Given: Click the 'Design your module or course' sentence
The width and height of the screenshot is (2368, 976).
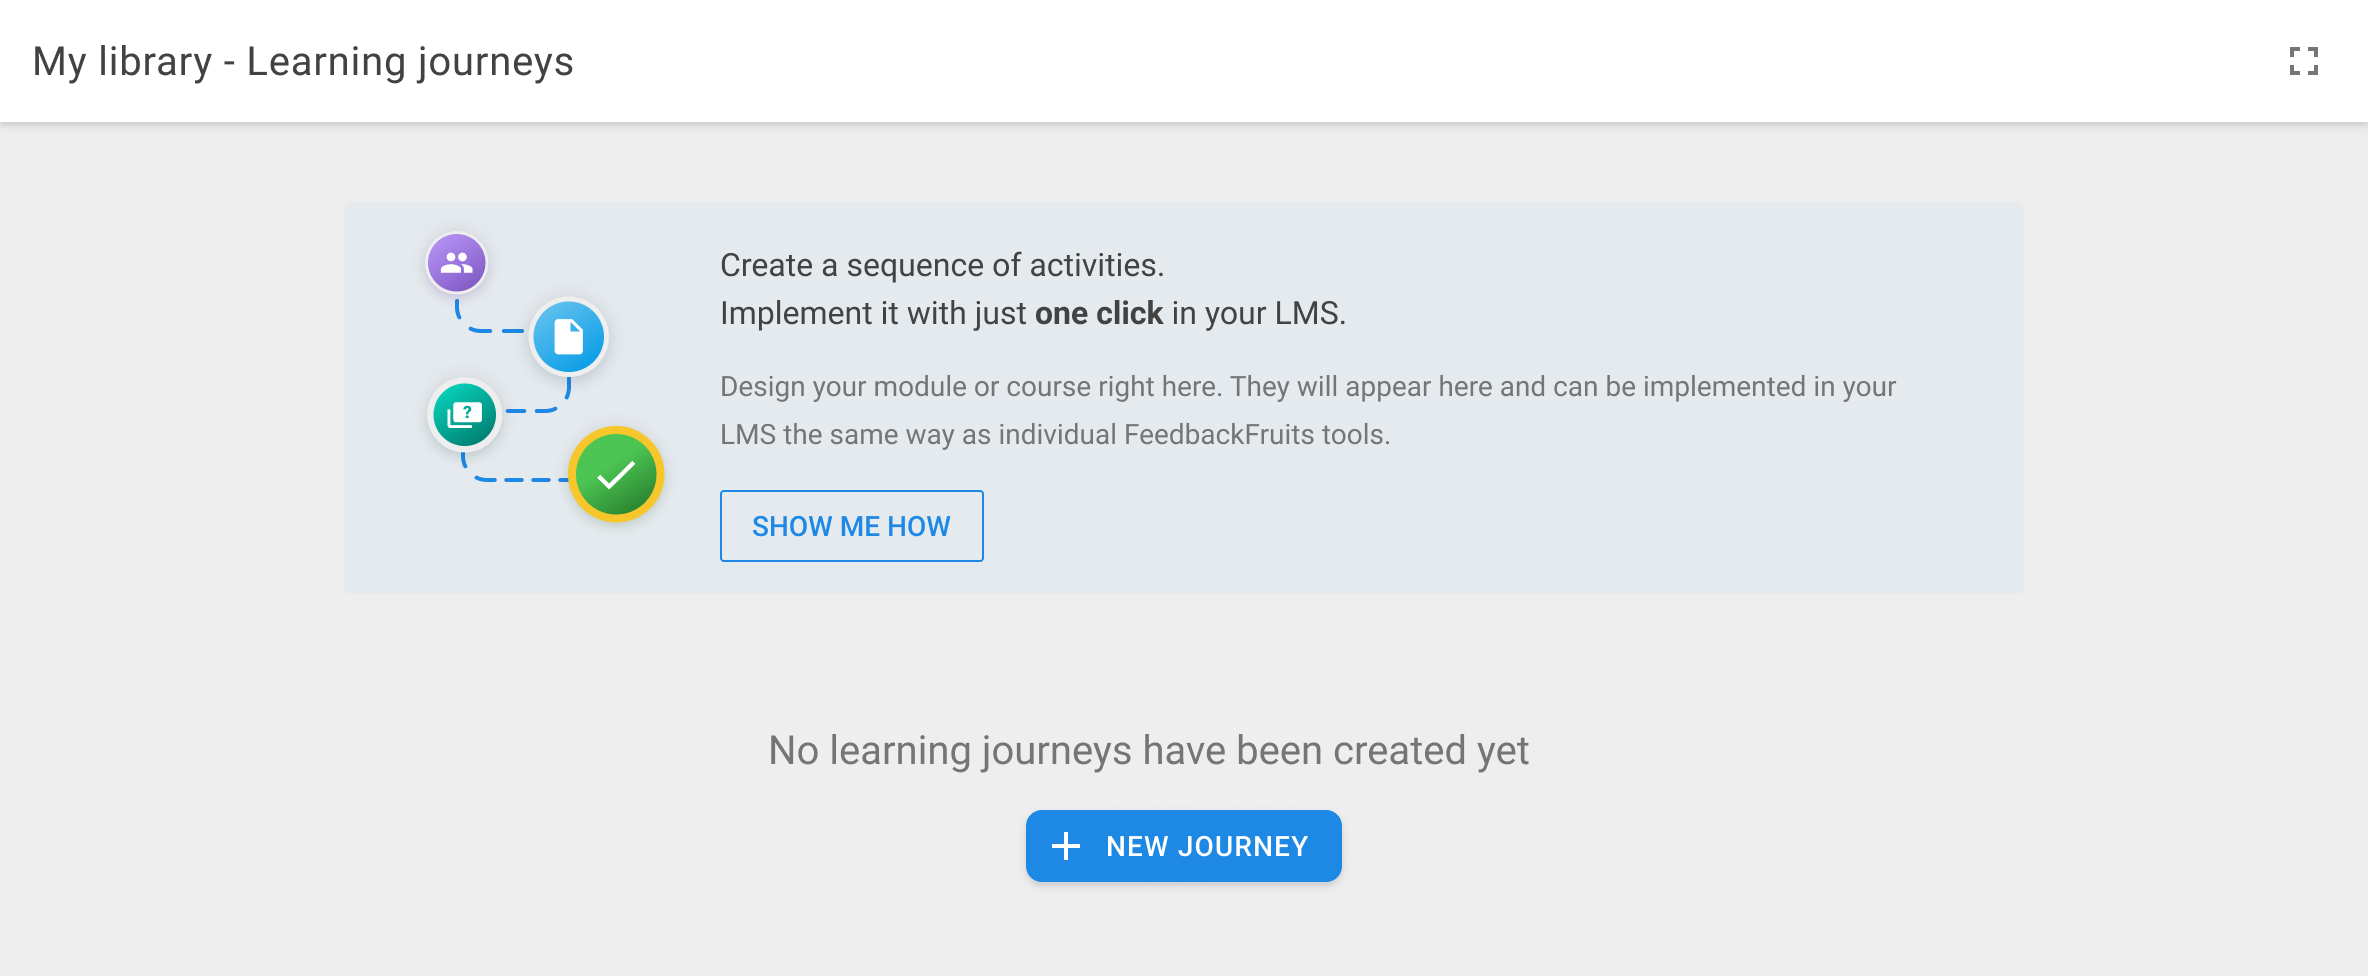Looking at the screenshot, I should pos(970,387).
